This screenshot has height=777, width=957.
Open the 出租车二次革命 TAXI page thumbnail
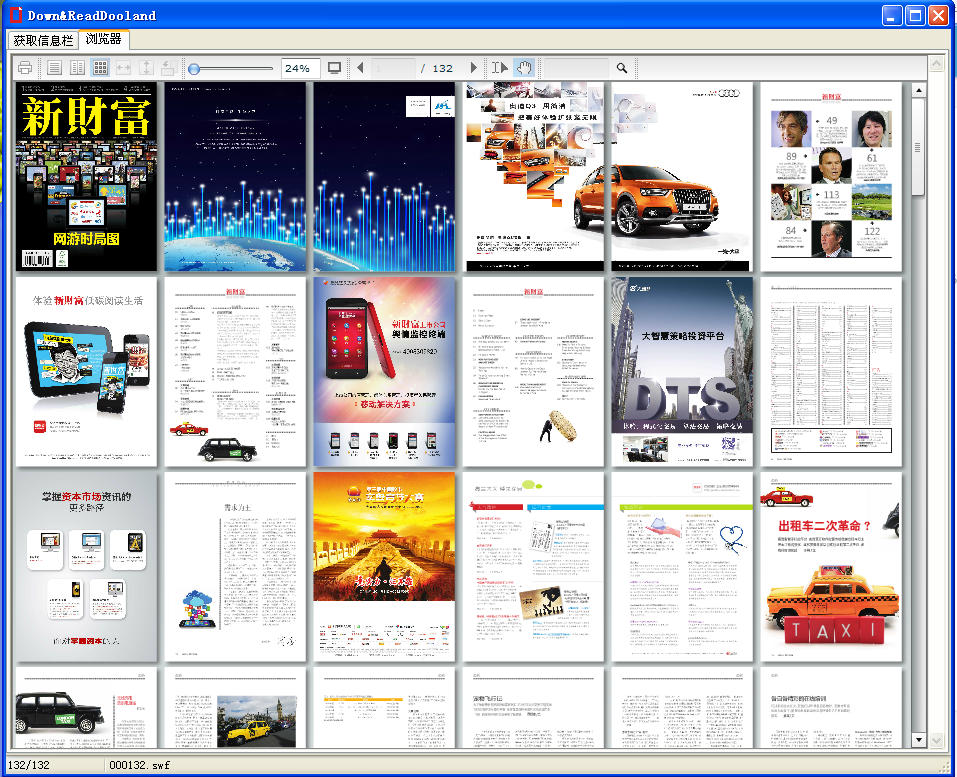[x=831, y=566]
